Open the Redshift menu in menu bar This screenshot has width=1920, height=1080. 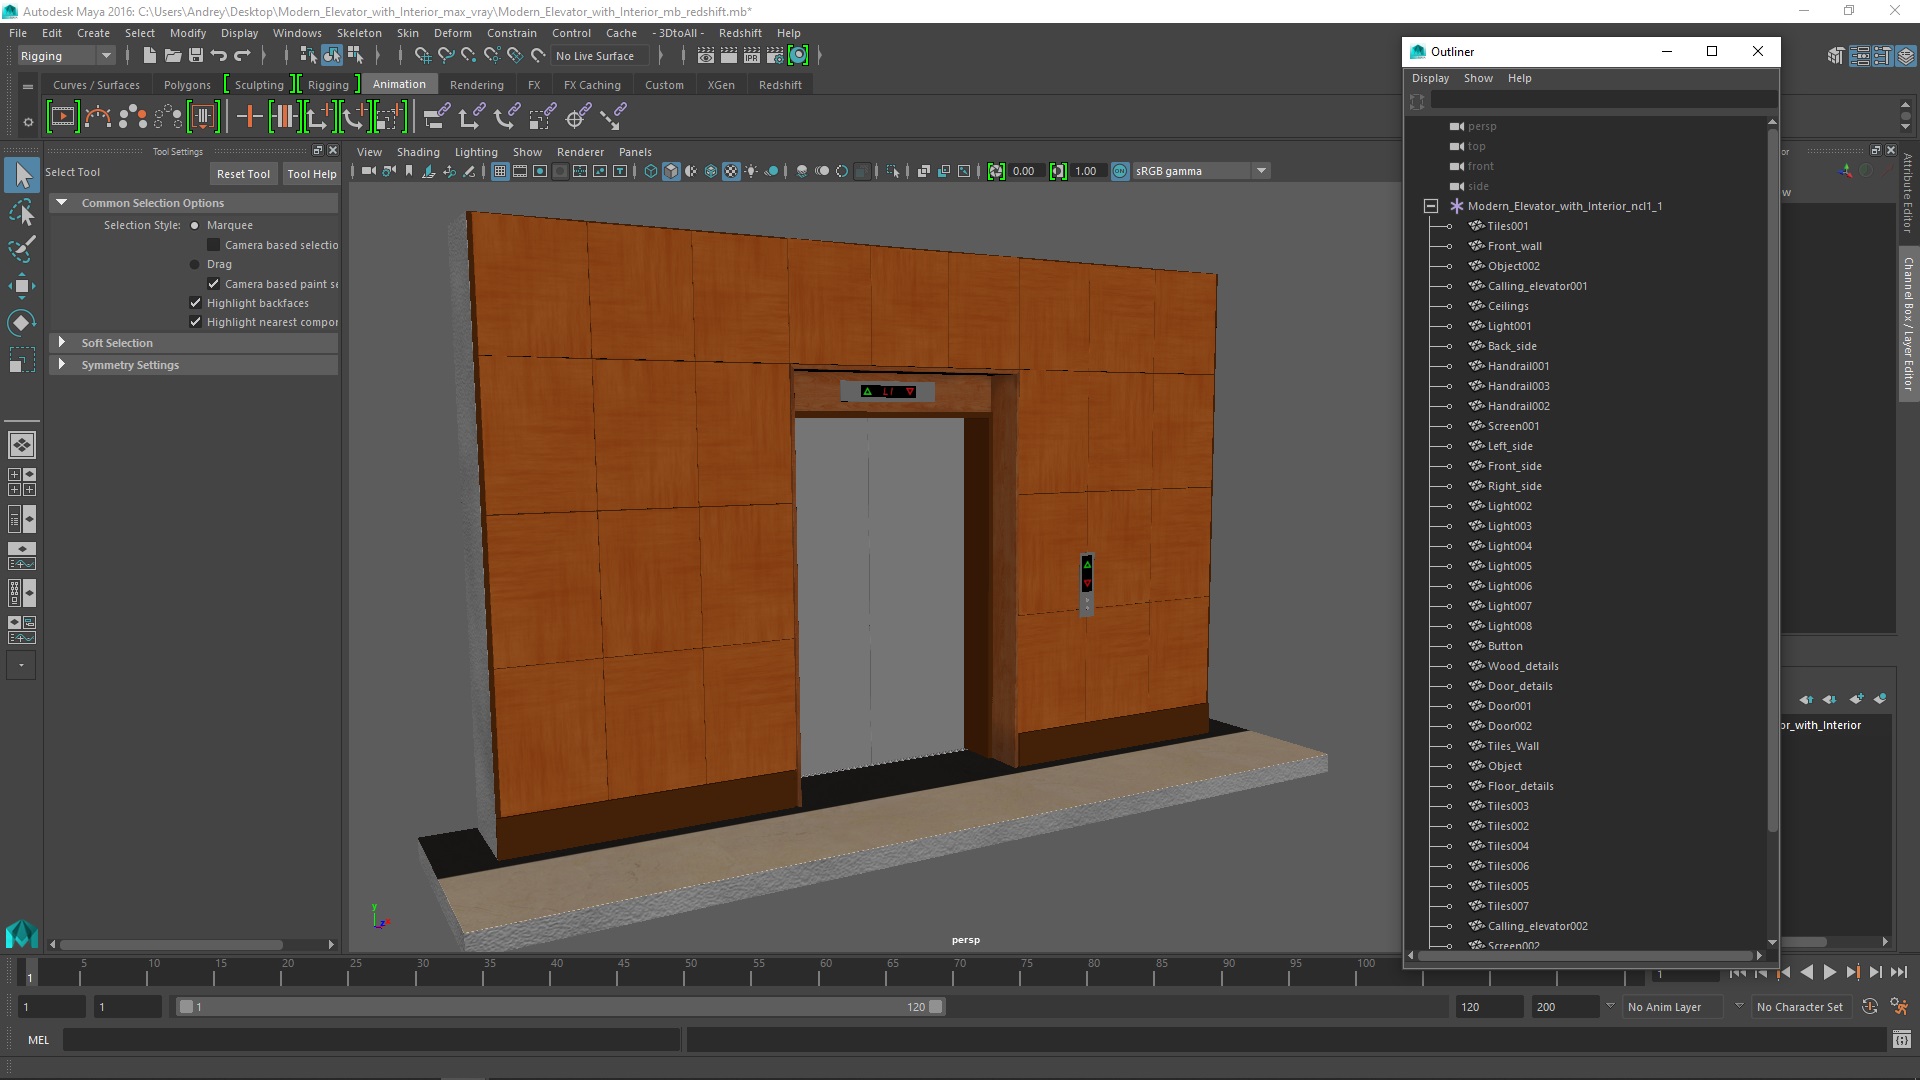pyautogui.click(x=740, y=33)
